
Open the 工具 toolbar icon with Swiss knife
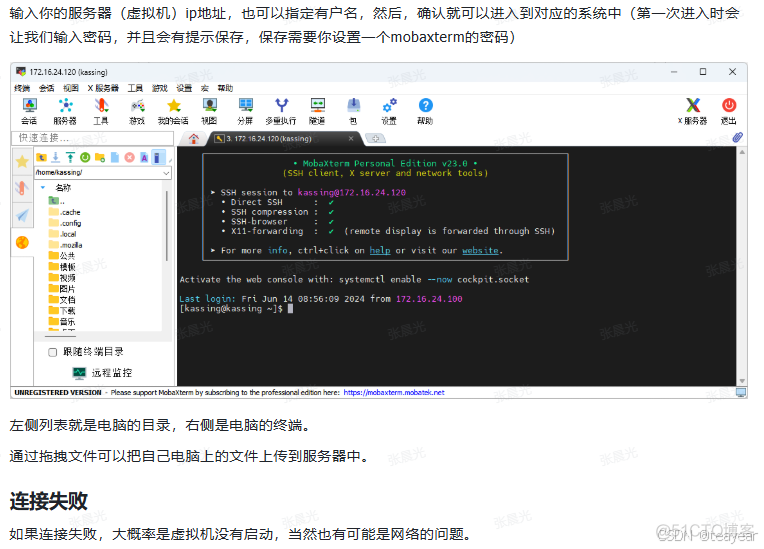pyautogui.click(x=101, y=112)
